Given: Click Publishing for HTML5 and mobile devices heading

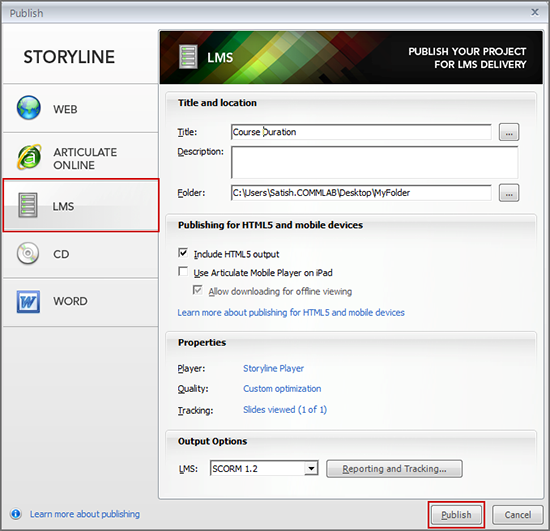Looking at the screenshot, I should pos(270,225).
